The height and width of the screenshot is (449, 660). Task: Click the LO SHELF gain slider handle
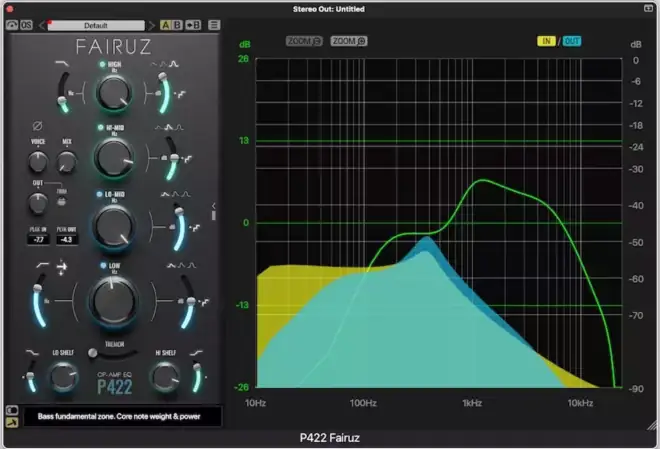(30, 375)
